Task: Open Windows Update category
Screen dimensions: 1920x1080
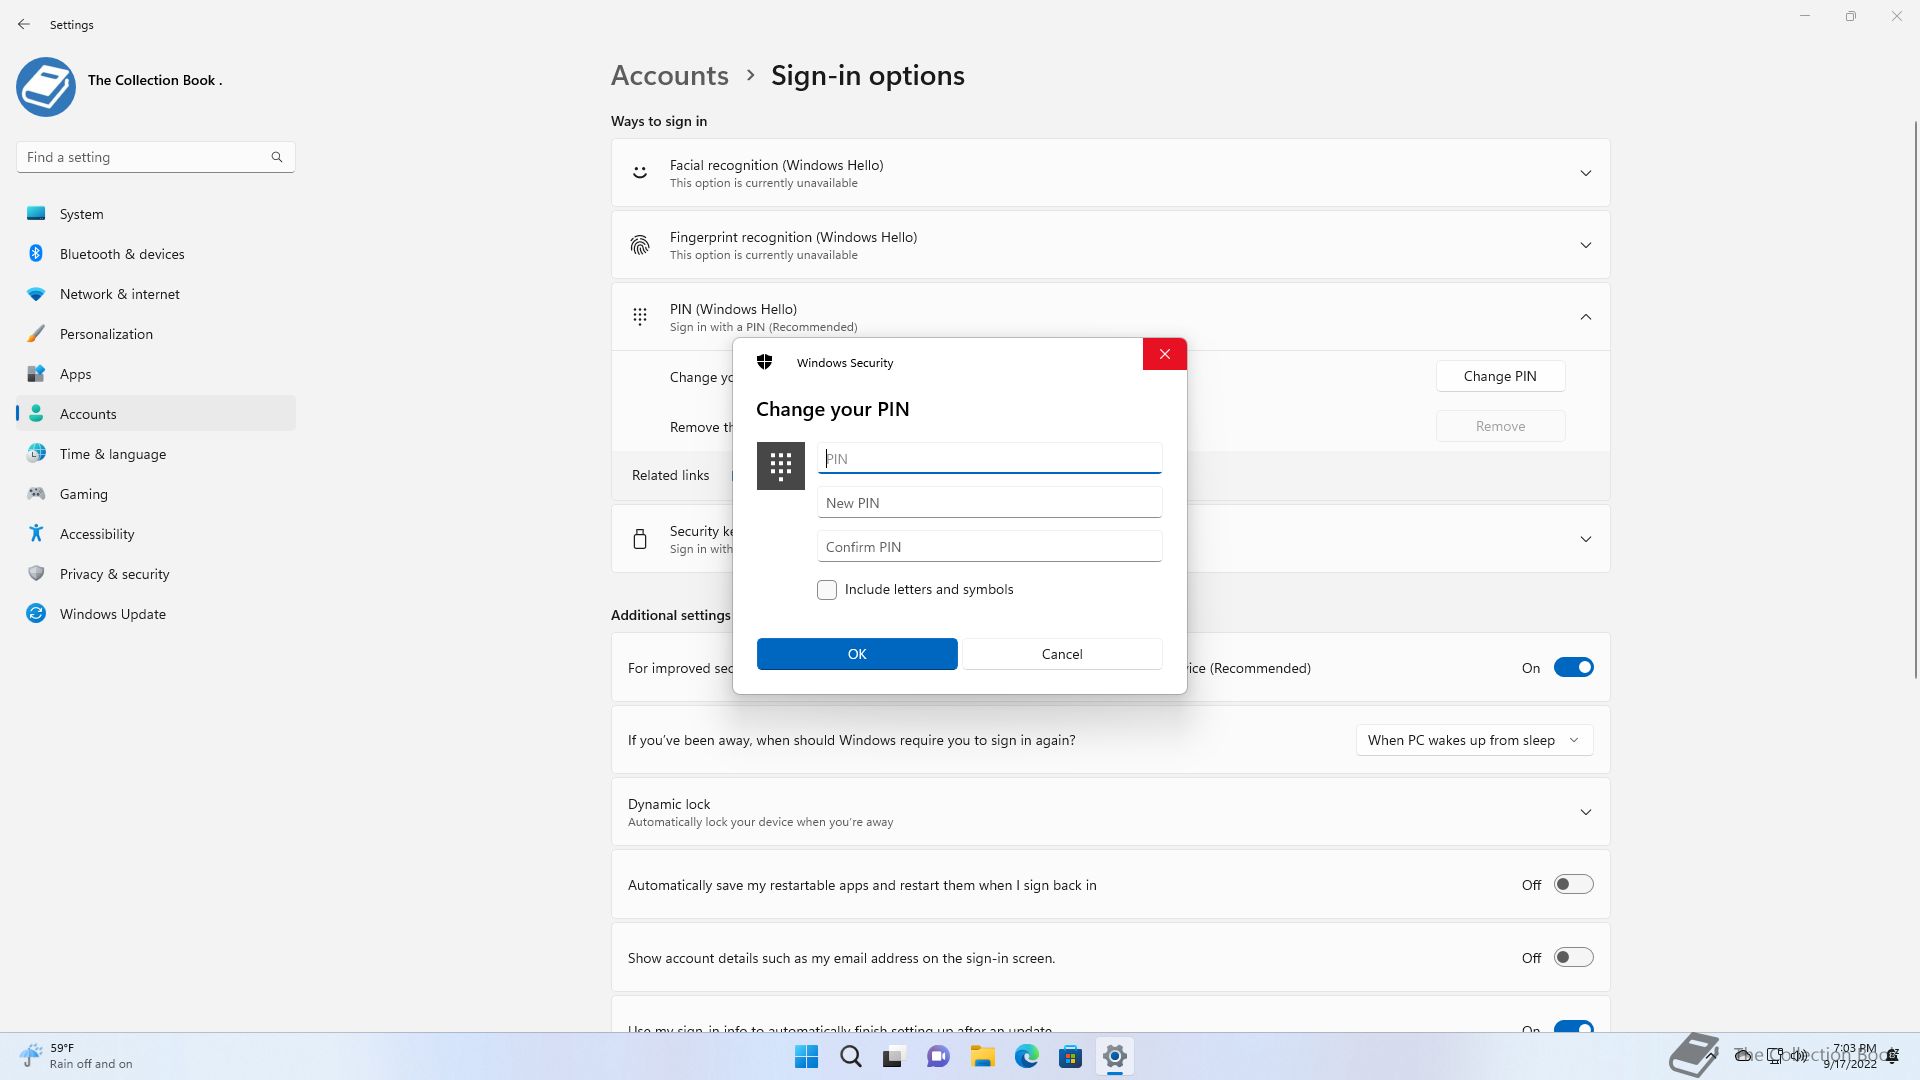Action: (156, 614)
